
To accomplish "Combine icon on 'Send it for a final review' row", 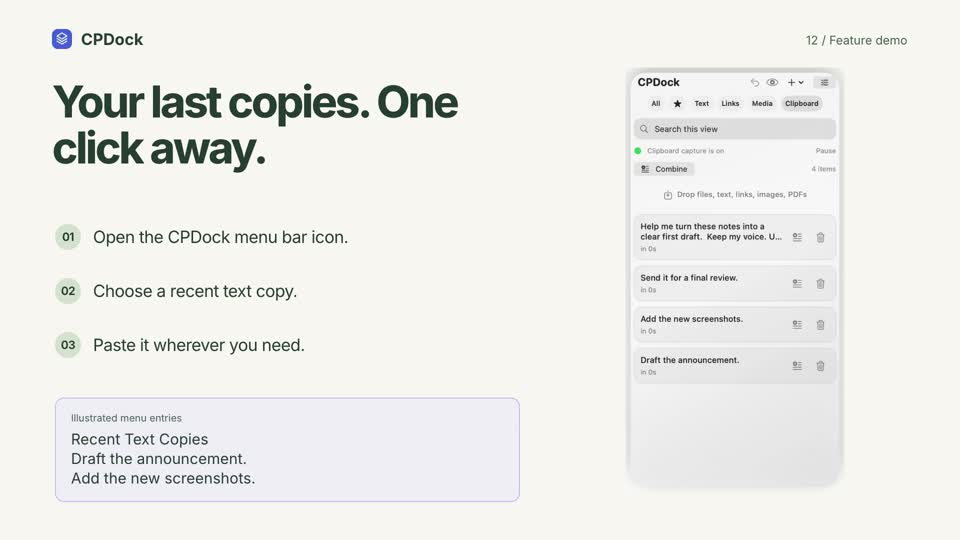I will [x=797, y=283].
